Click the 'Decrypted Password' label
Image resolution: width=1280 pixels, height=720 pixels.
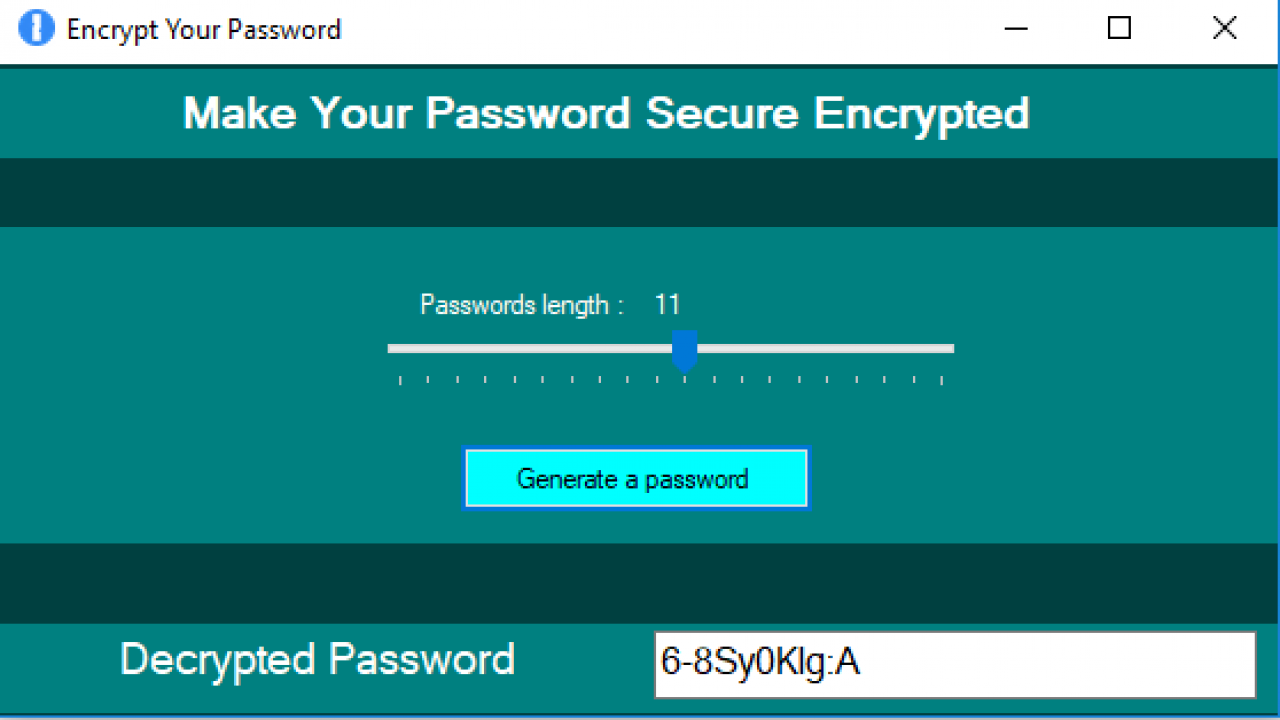click(x=317, y=659)
